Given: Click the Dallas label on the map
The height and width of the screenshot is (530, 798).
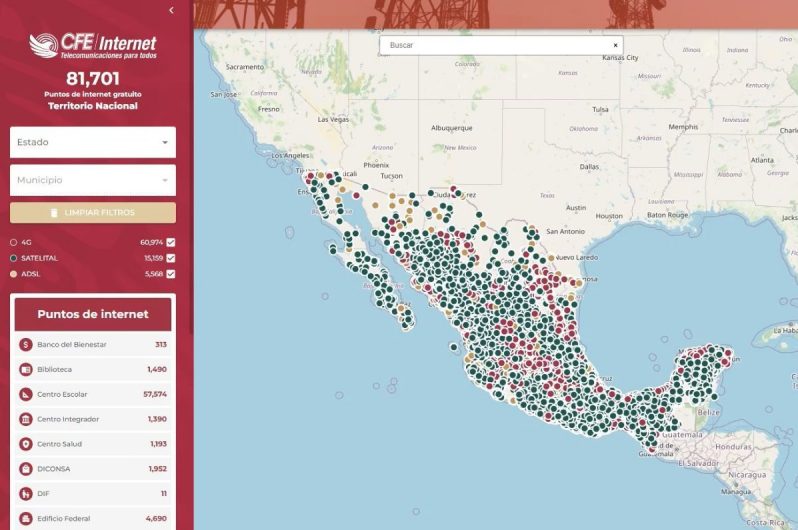Looking at the screenshot, I should (589, 167).
